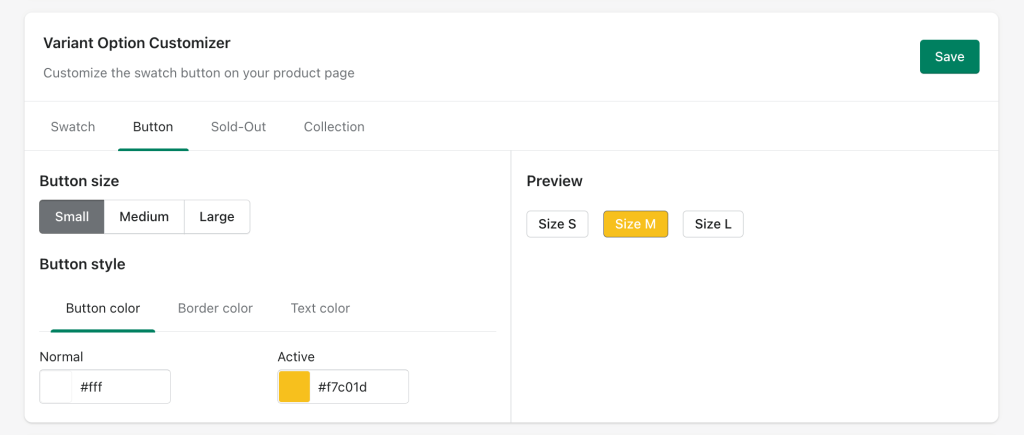The image size is (1024, 435).
Task: Switch to Border color tab
Action: click(x=216, y=308)
